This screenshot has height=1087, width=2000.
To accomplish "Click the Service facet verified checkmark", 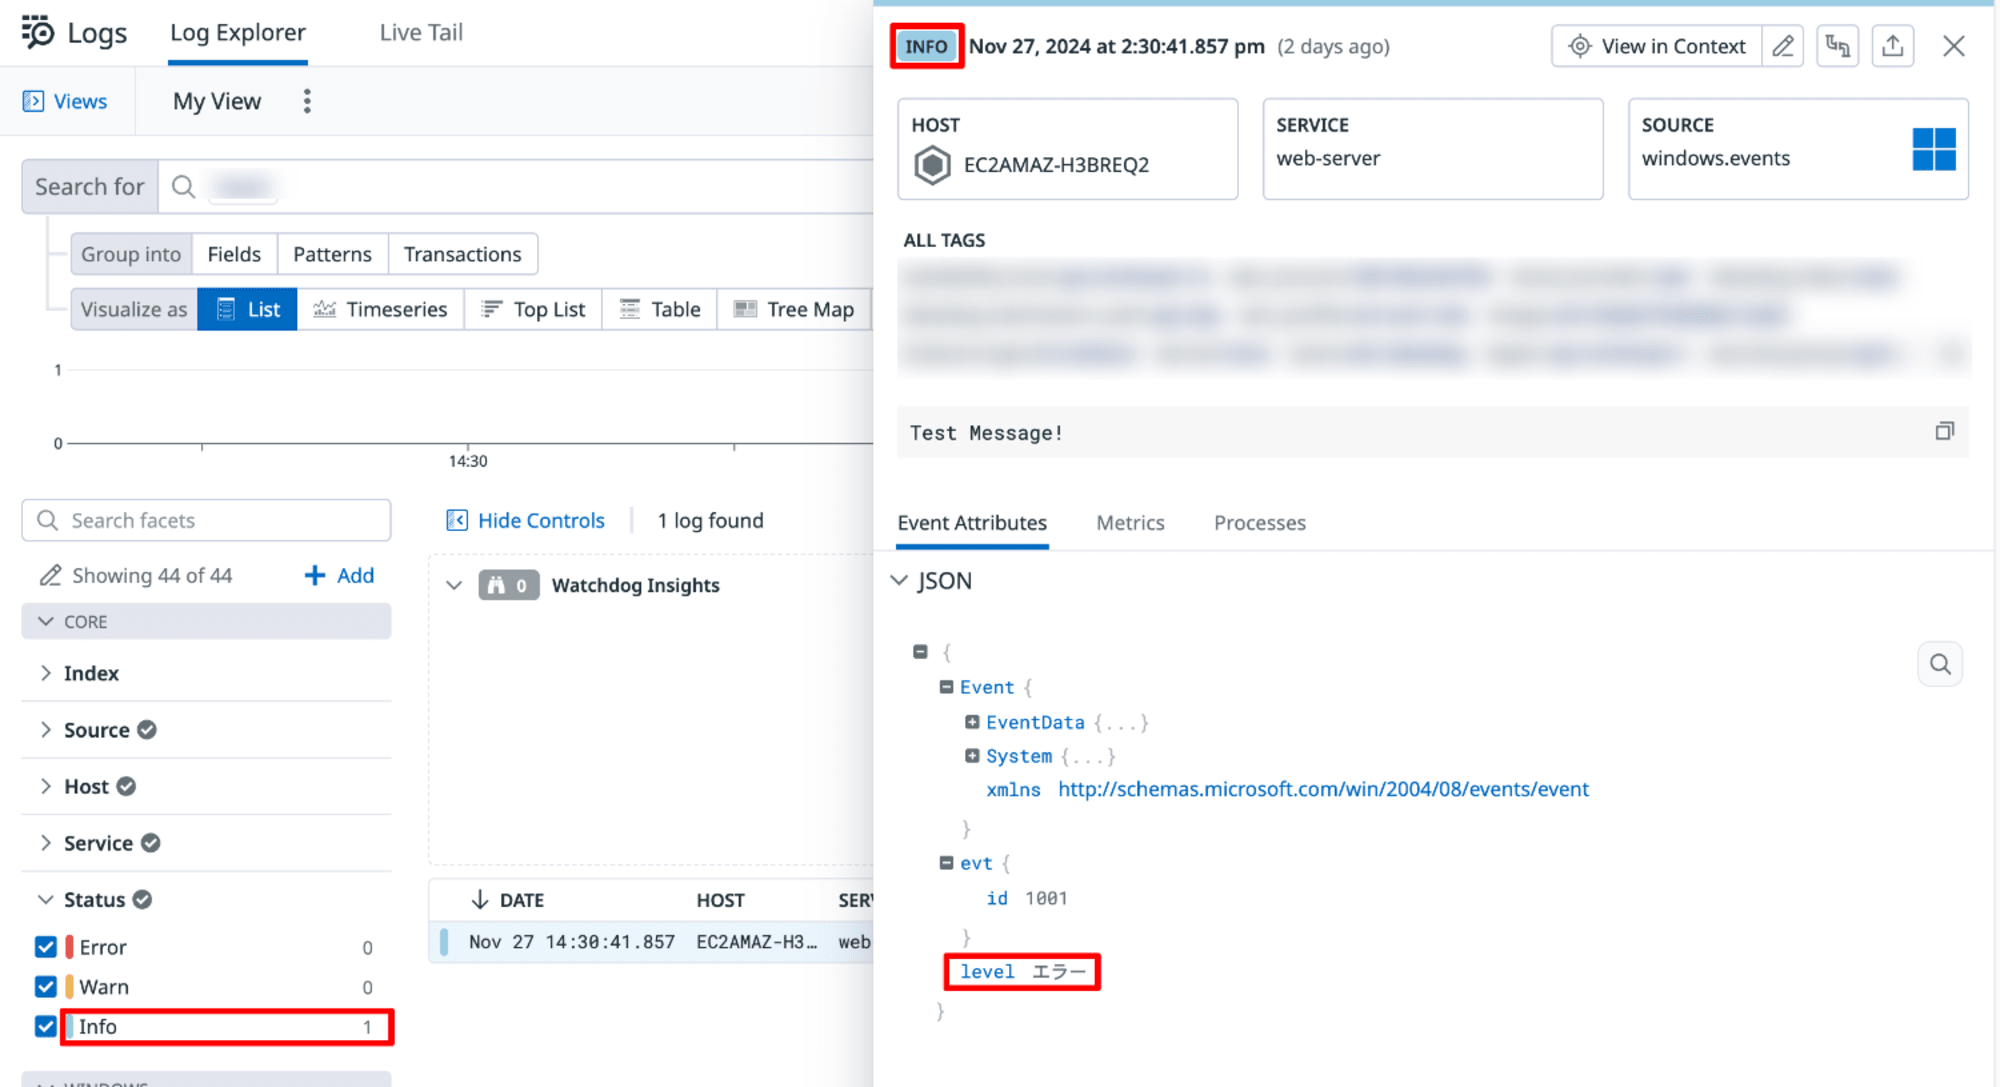I will [x=151, y=843].
